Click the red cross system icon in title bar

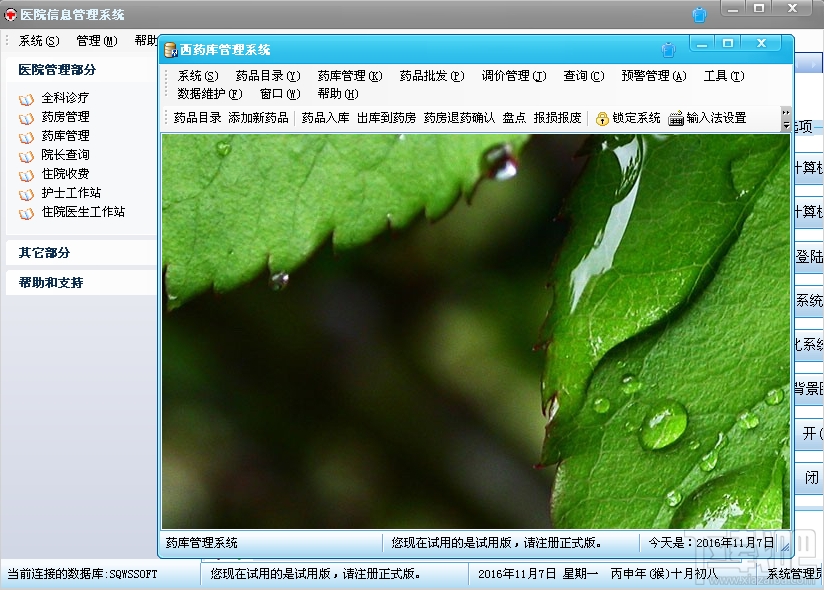[x=12, y=13]
